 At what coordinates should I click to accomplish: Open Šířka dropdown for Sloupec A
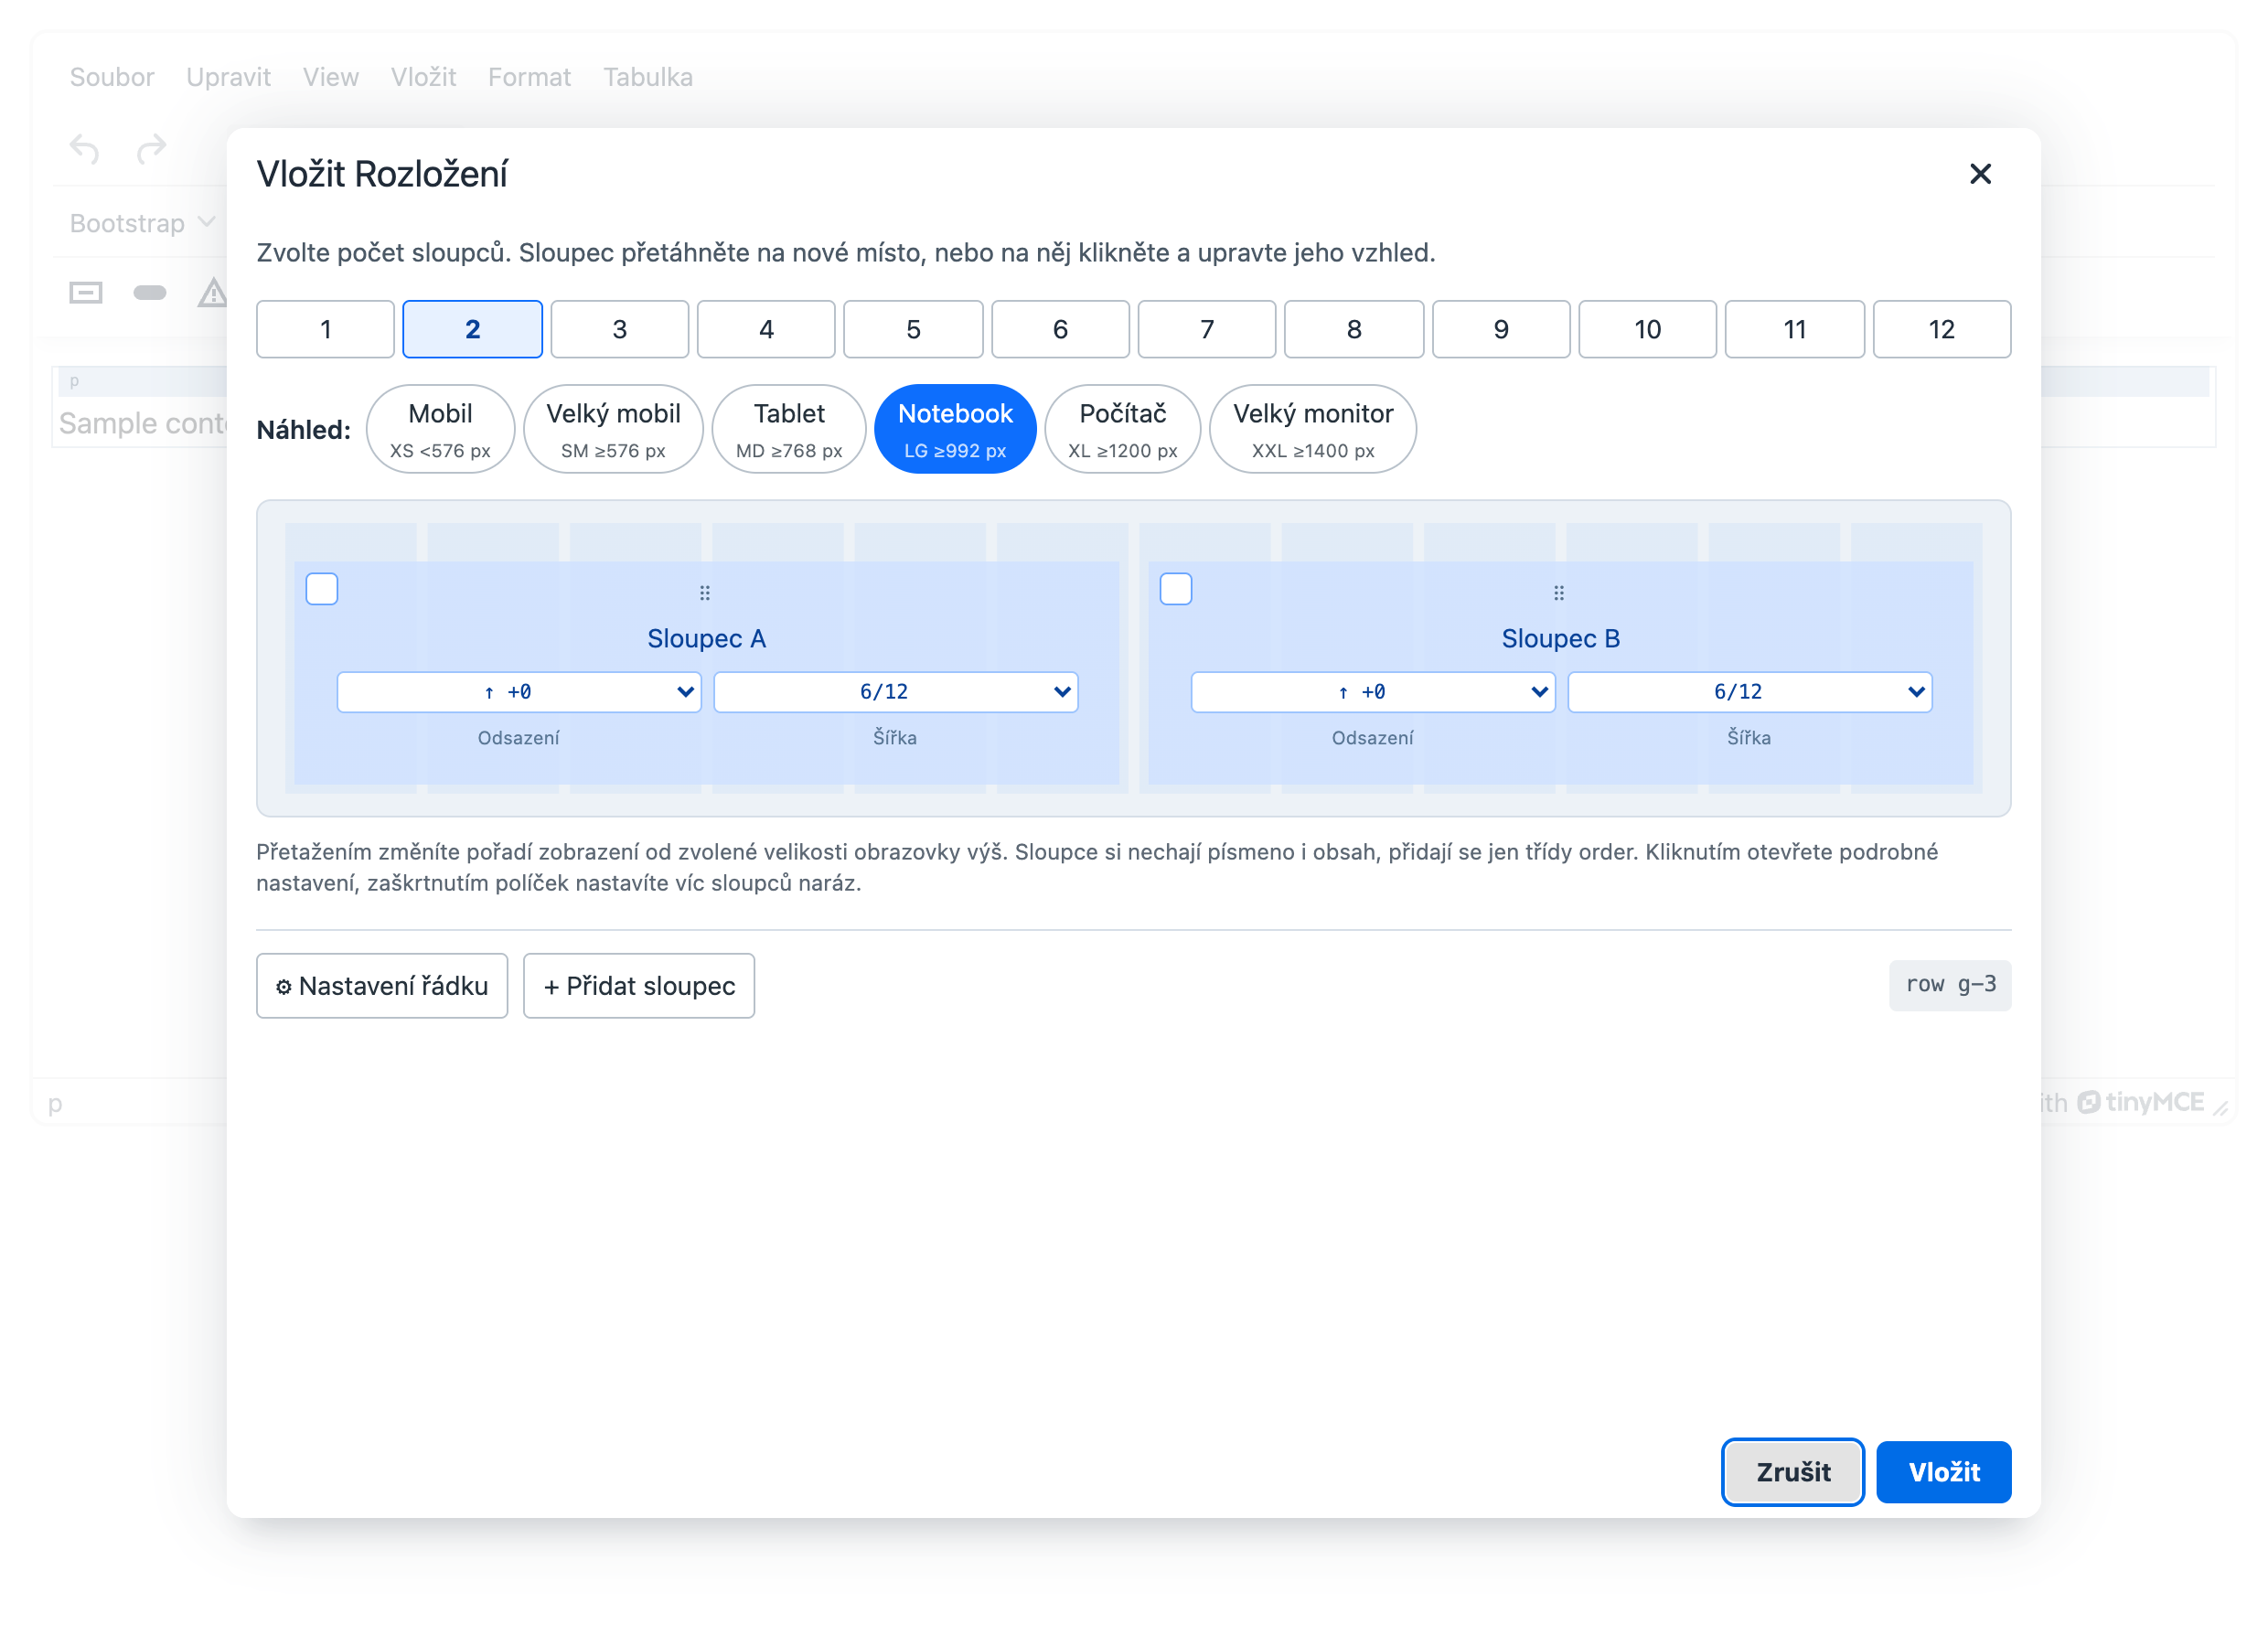coord(896,692)
